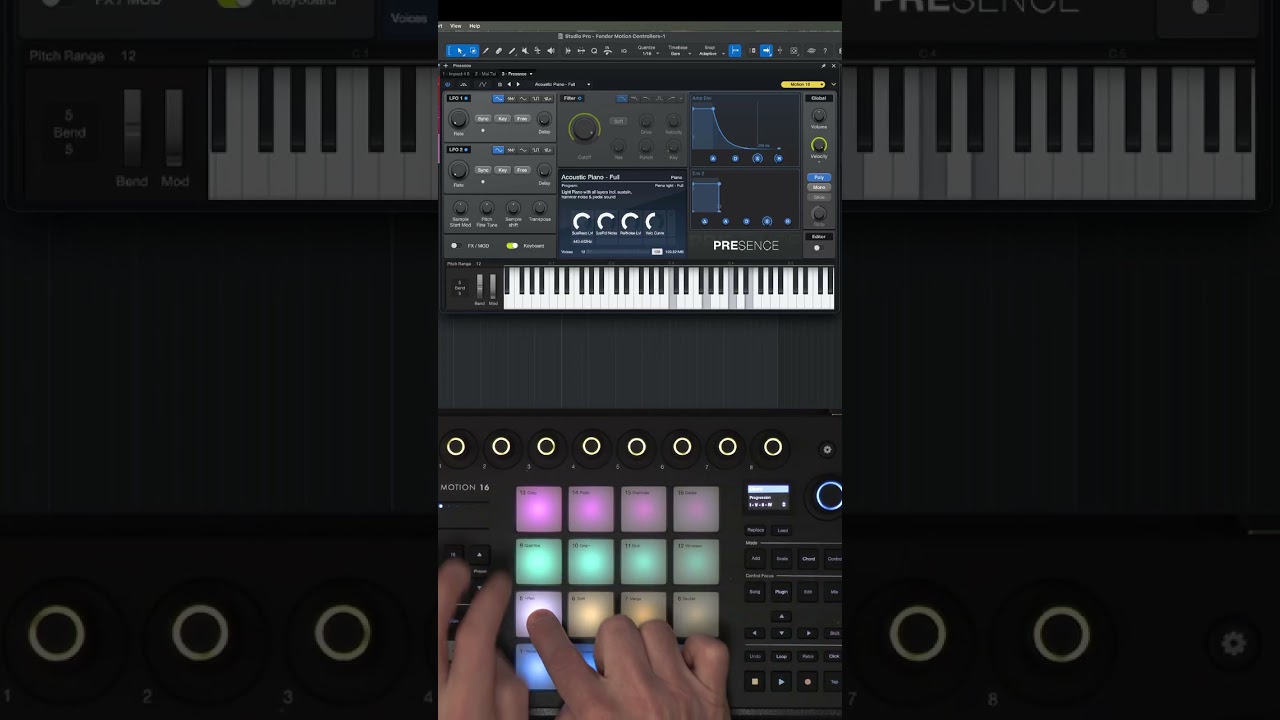Click the IQ input quantize icon
Viewport: 1280px width, 720px height.
[624, 50]
